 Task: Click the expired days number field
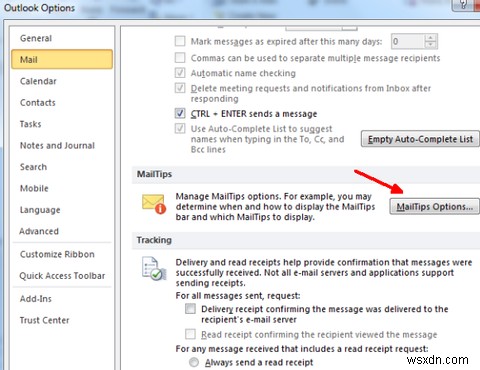(x=408, y=41)
